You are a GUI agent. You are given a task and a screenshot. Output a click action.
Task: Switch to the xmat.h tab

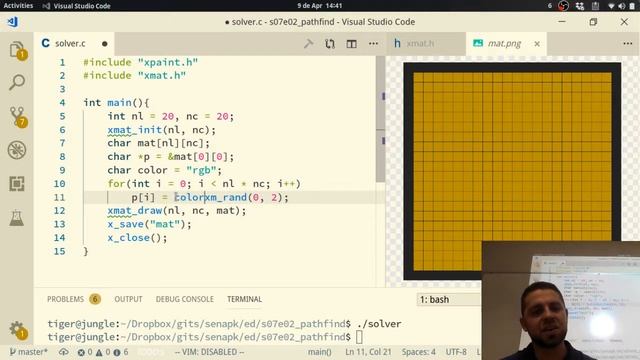pyautogui.click(x=426, y=43)
